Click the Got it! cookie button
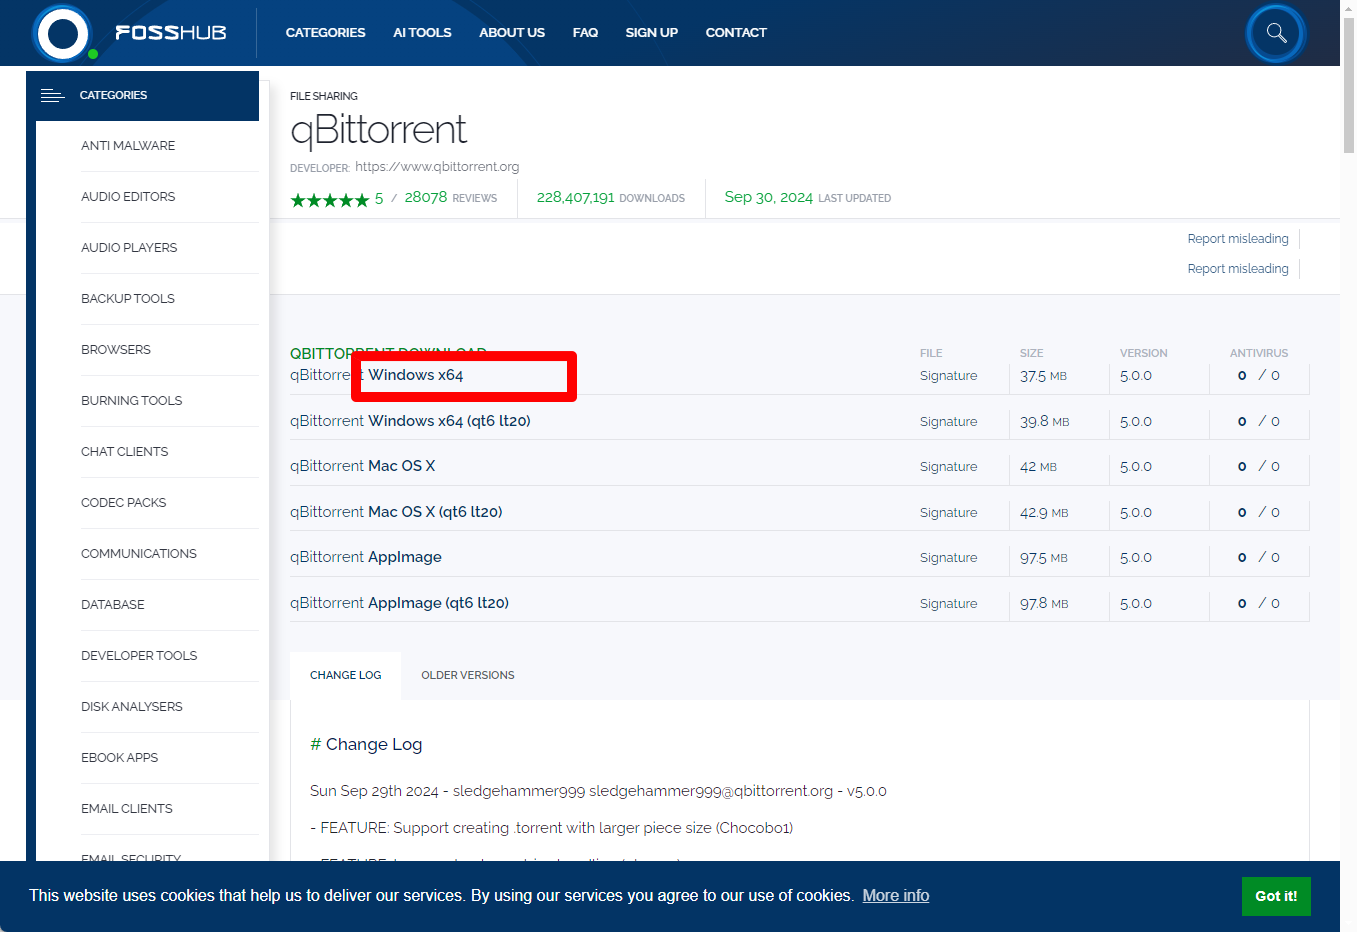The height and width of the screenshot is (932, 1357). [1276, 896]
